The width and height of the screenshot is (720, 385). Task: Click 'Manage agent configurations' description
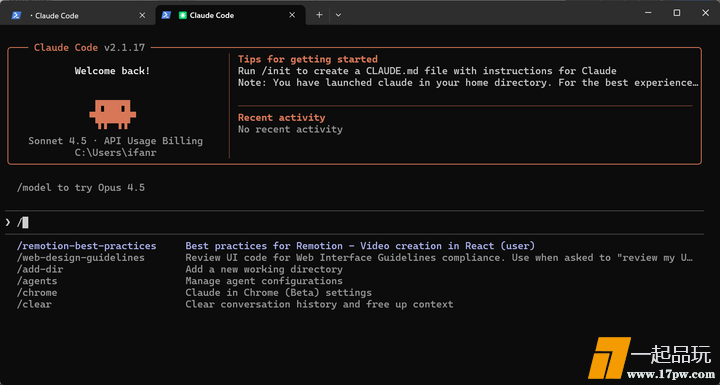click(264, 281)
